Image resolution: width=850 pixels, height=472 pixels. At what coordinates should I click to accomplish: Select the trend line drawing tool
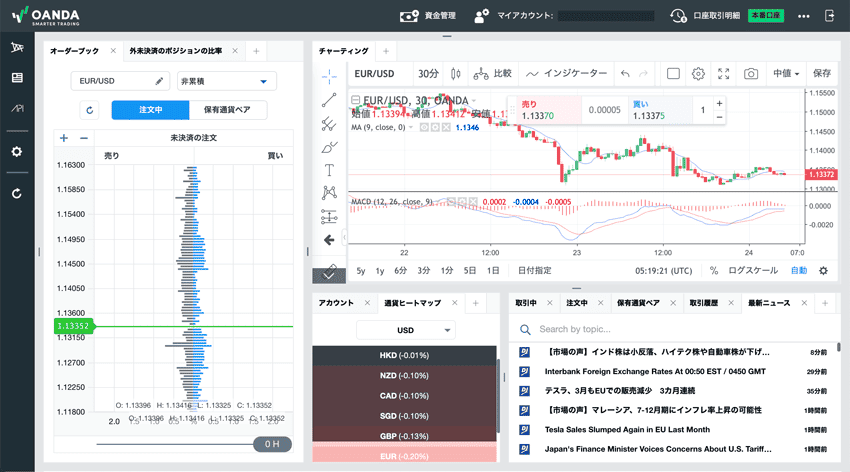329,100
